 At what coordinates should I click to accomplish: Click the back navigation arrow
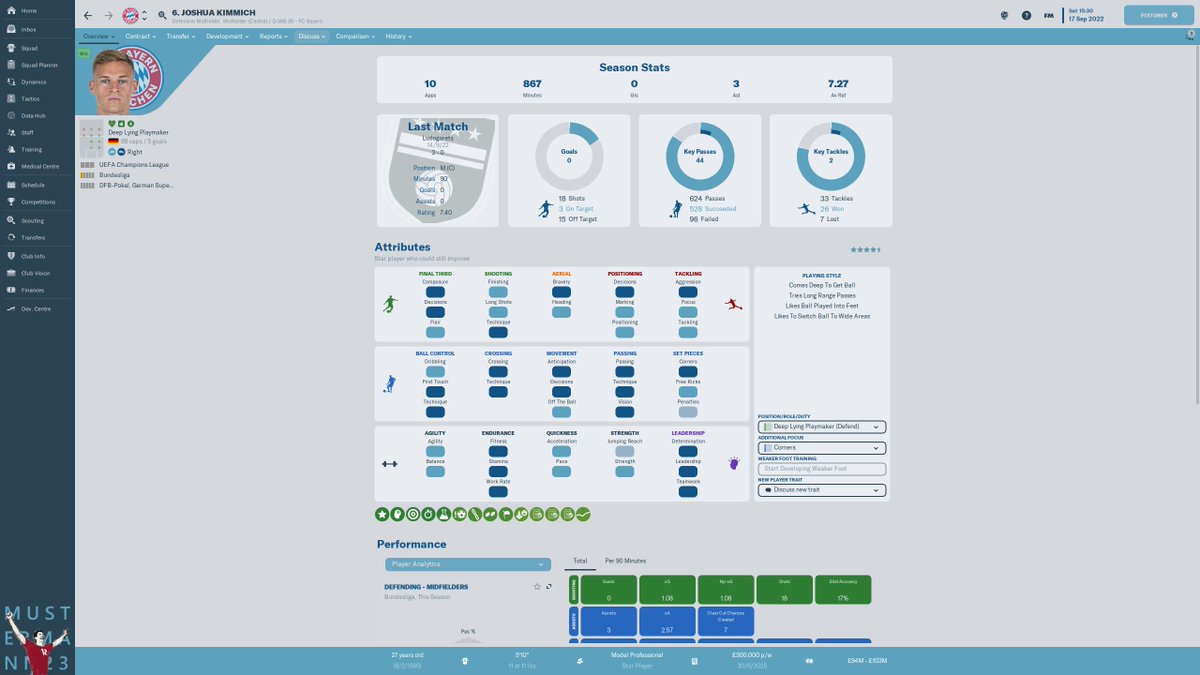coord(88,15)
